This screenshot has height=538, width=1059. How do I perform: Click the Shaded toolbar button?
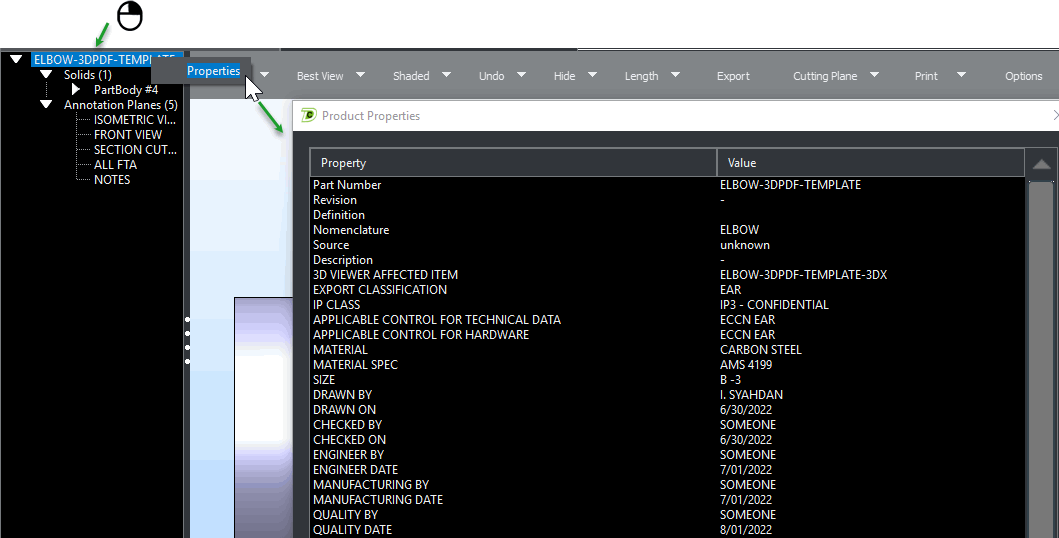point(411,76)
